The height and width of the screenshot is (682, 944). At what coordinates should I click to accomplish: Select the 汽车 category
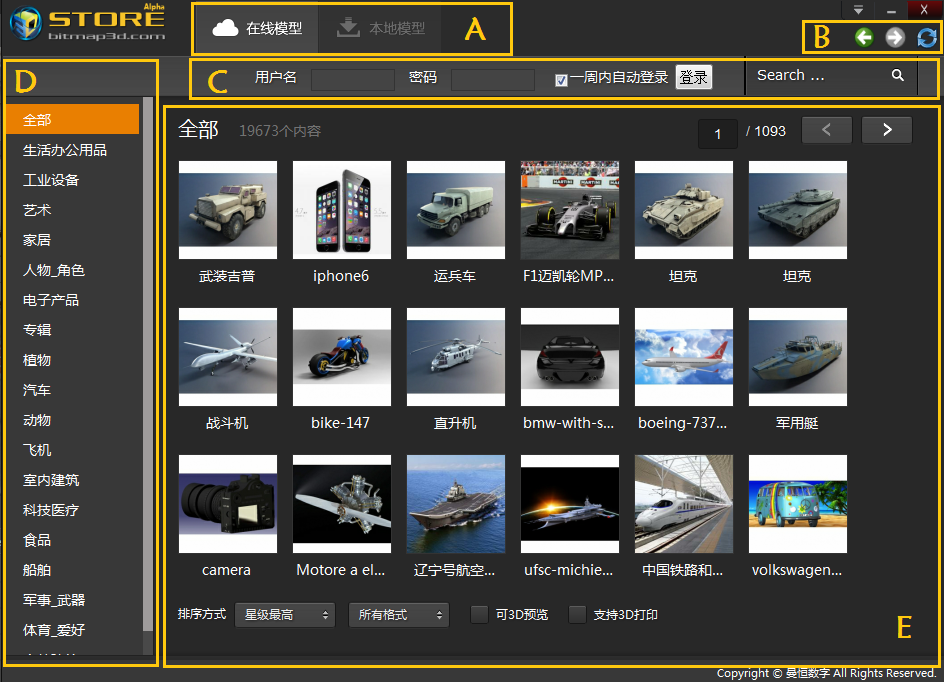point(72,390)
